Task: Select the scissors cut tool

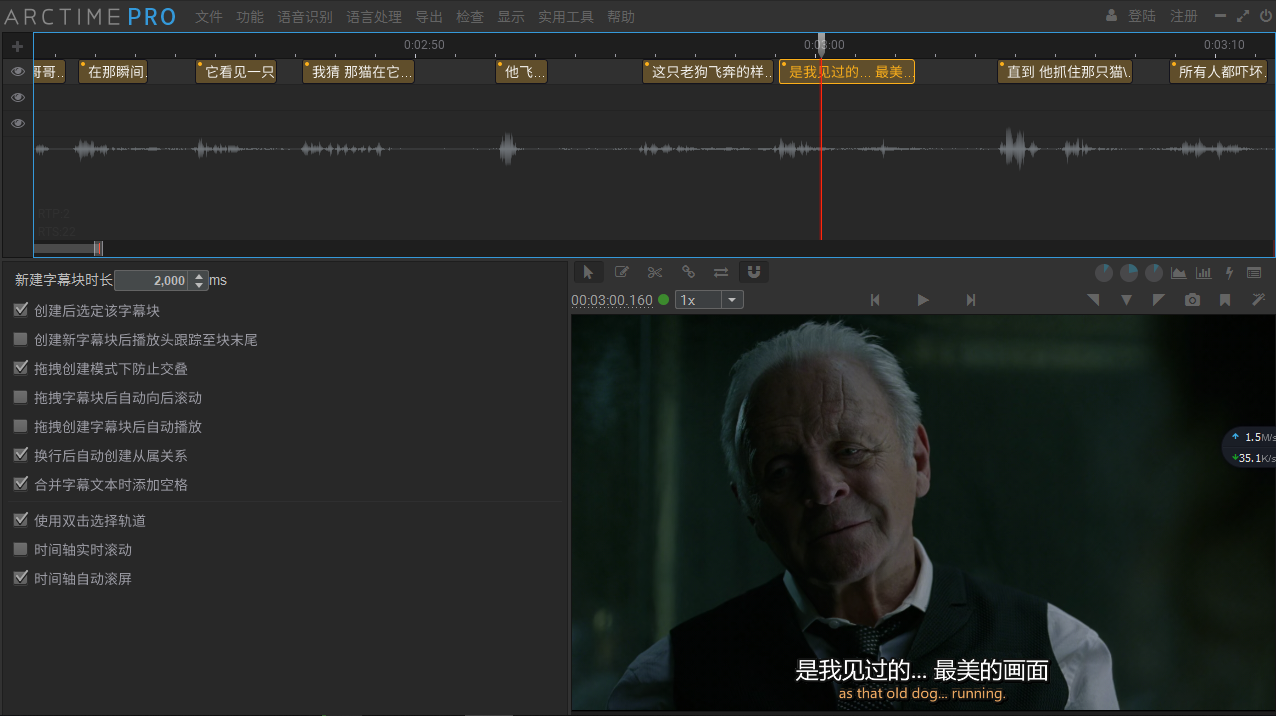Action: click(655, 272)
